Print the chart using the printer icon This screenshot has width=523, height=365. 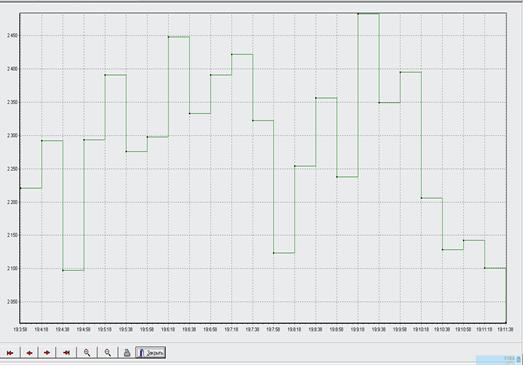coord(127,353)
